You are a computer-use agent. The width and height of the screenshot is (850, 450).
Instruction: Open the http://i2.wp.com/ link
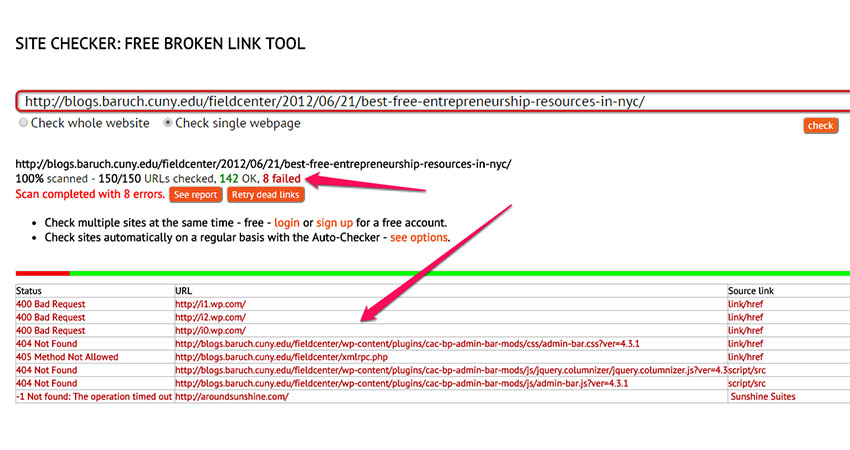pyautogui.click(x=210, y=317)
